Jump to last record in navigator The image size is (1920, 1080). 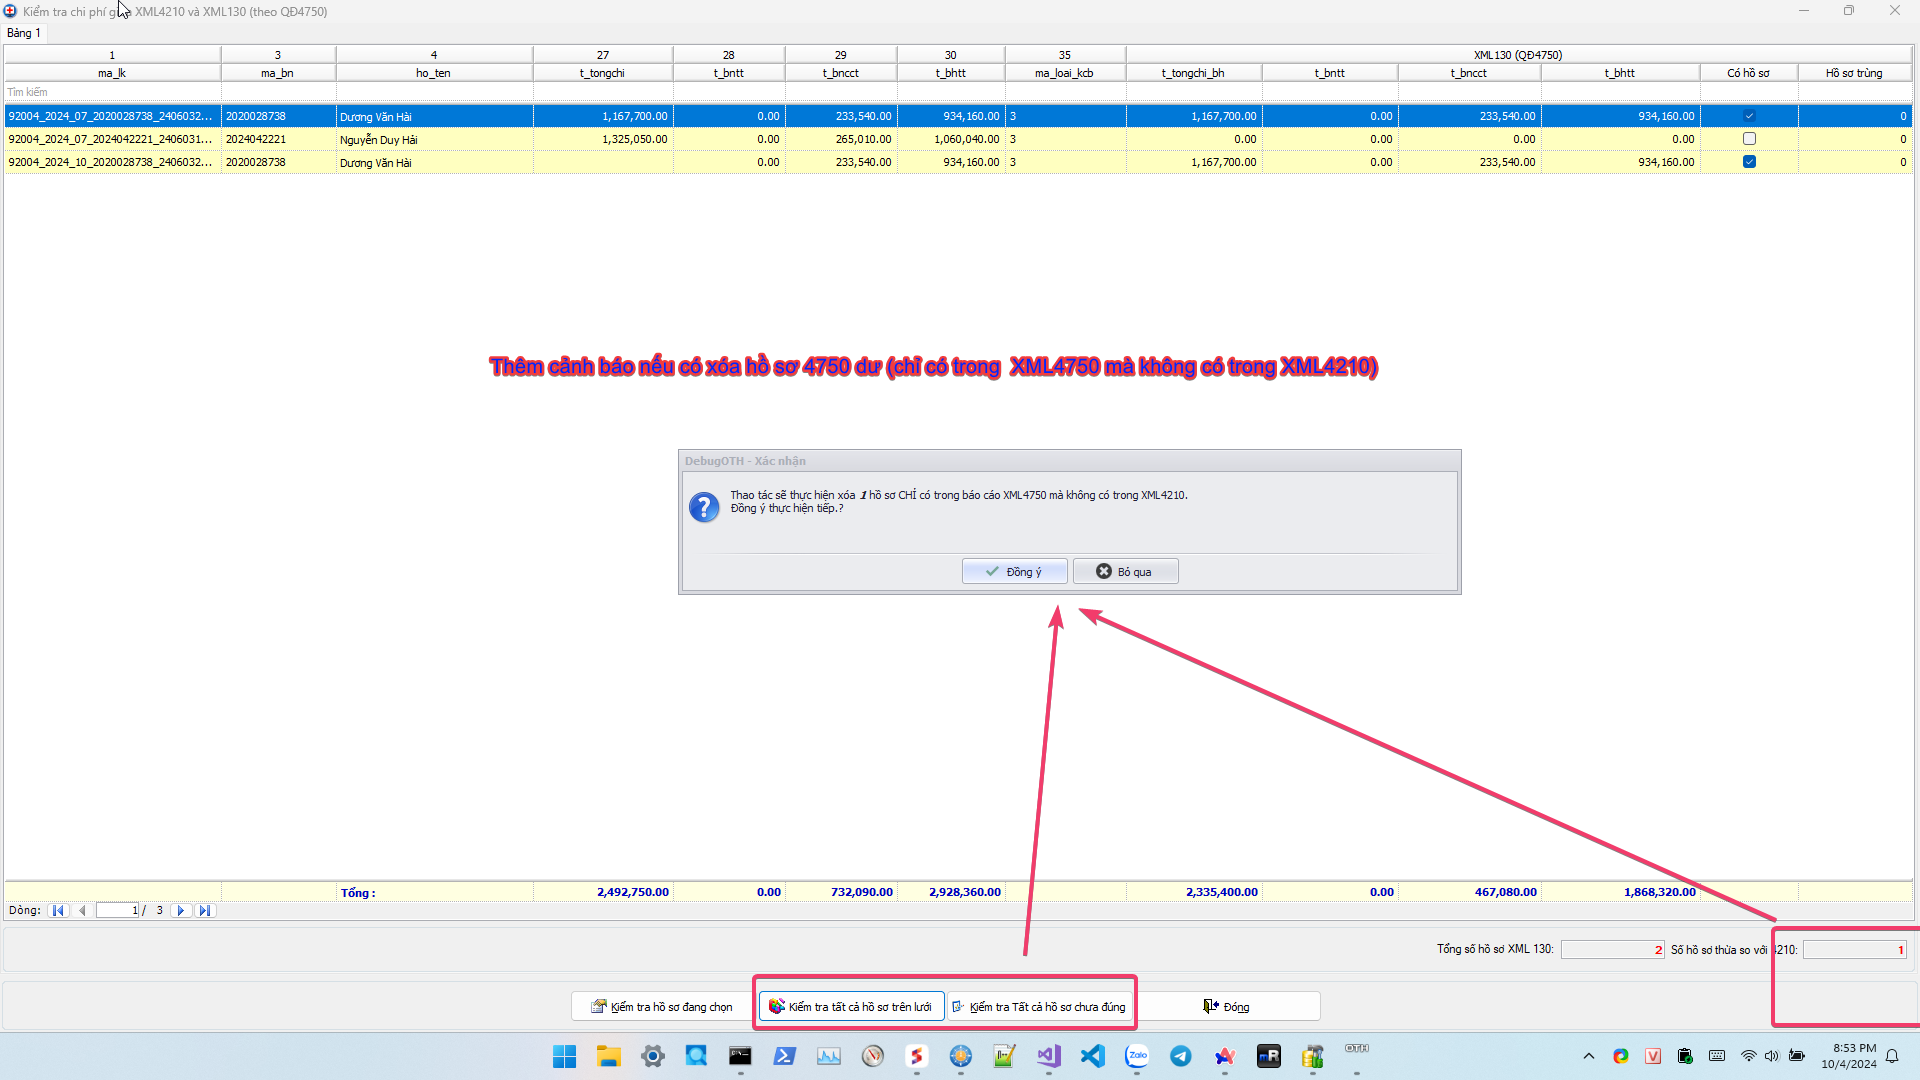point(205,910)
